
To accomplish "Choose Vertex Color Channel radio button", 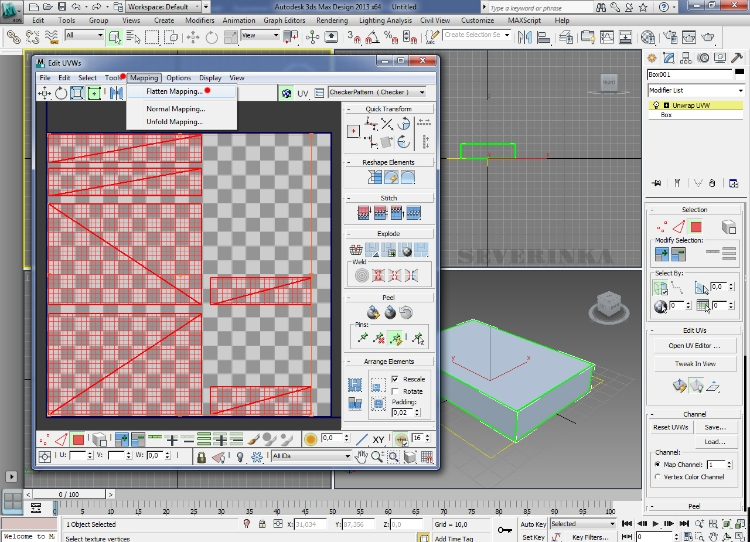I will tap(658, 477).
